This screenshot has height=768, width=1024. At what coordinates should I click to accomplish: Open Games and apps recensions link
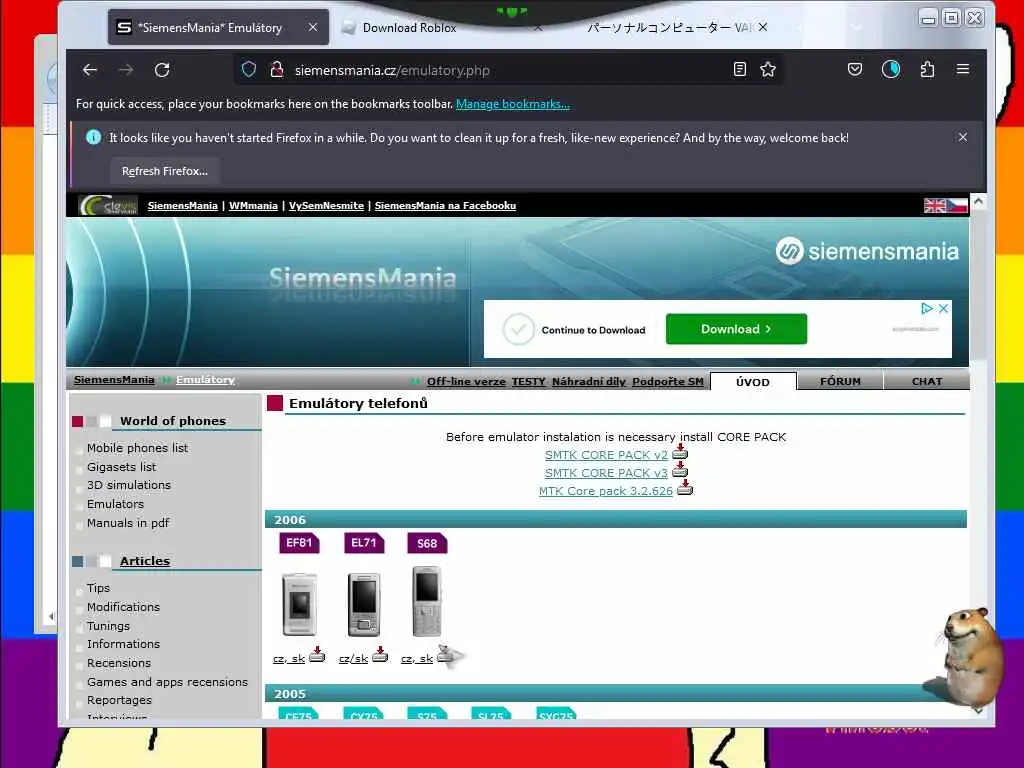tap(167, 682)
